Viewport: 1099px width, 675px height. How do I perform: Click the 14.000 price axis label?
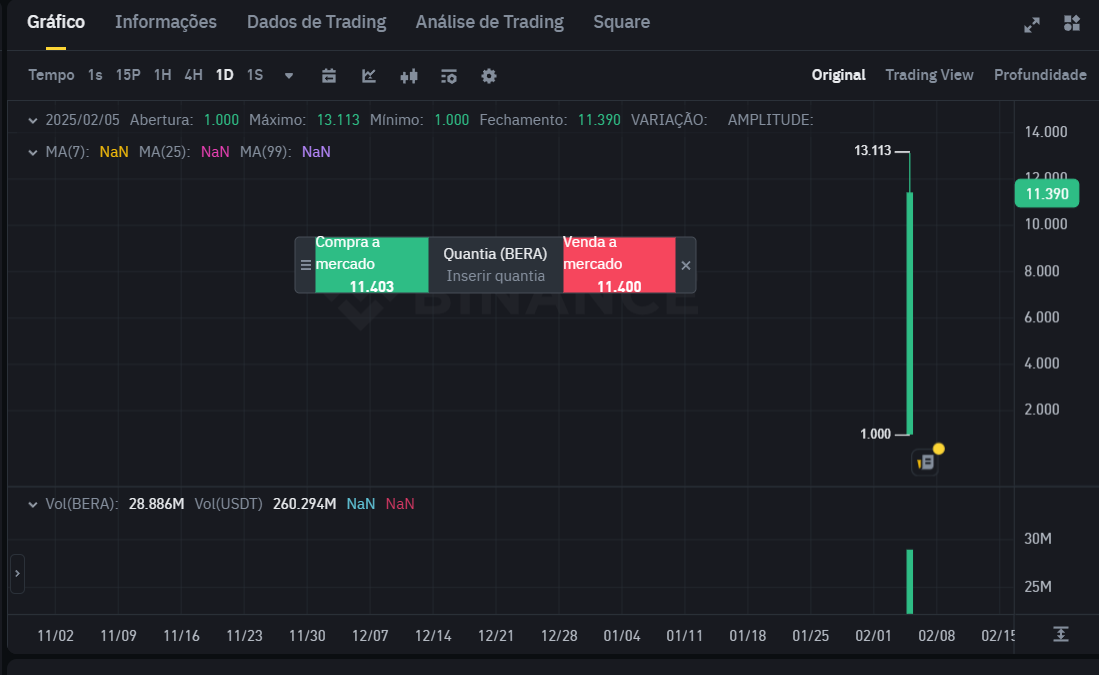(1046, 132)
